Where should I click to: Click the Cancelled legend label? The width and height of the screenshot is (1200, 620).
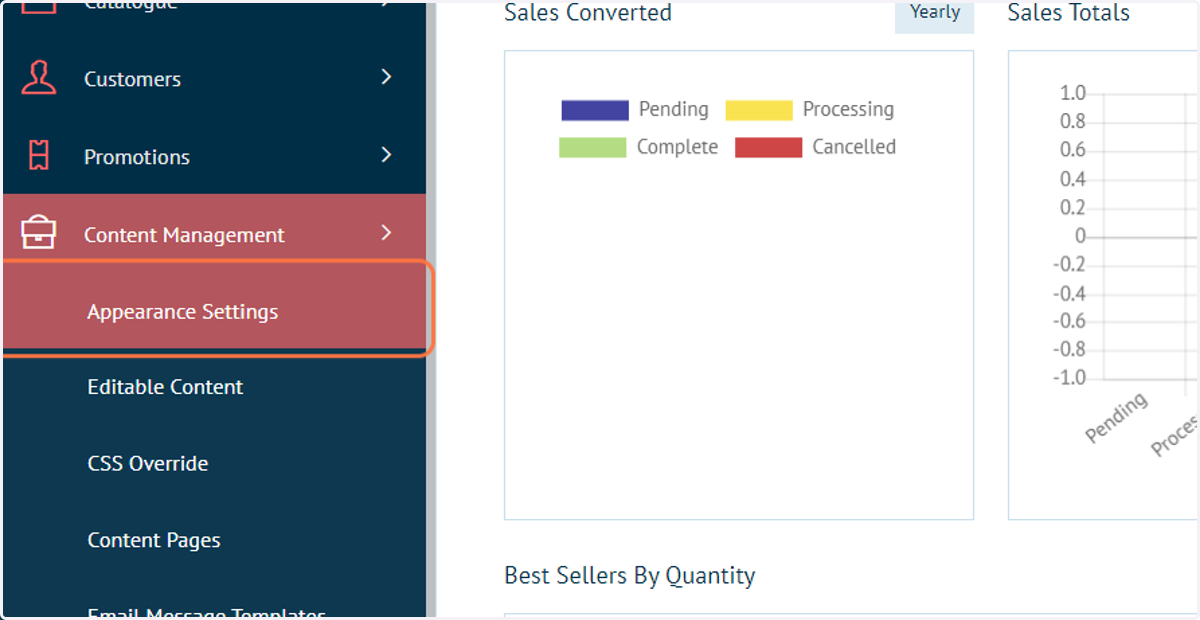pyautogui.click(x=854, y=147)
